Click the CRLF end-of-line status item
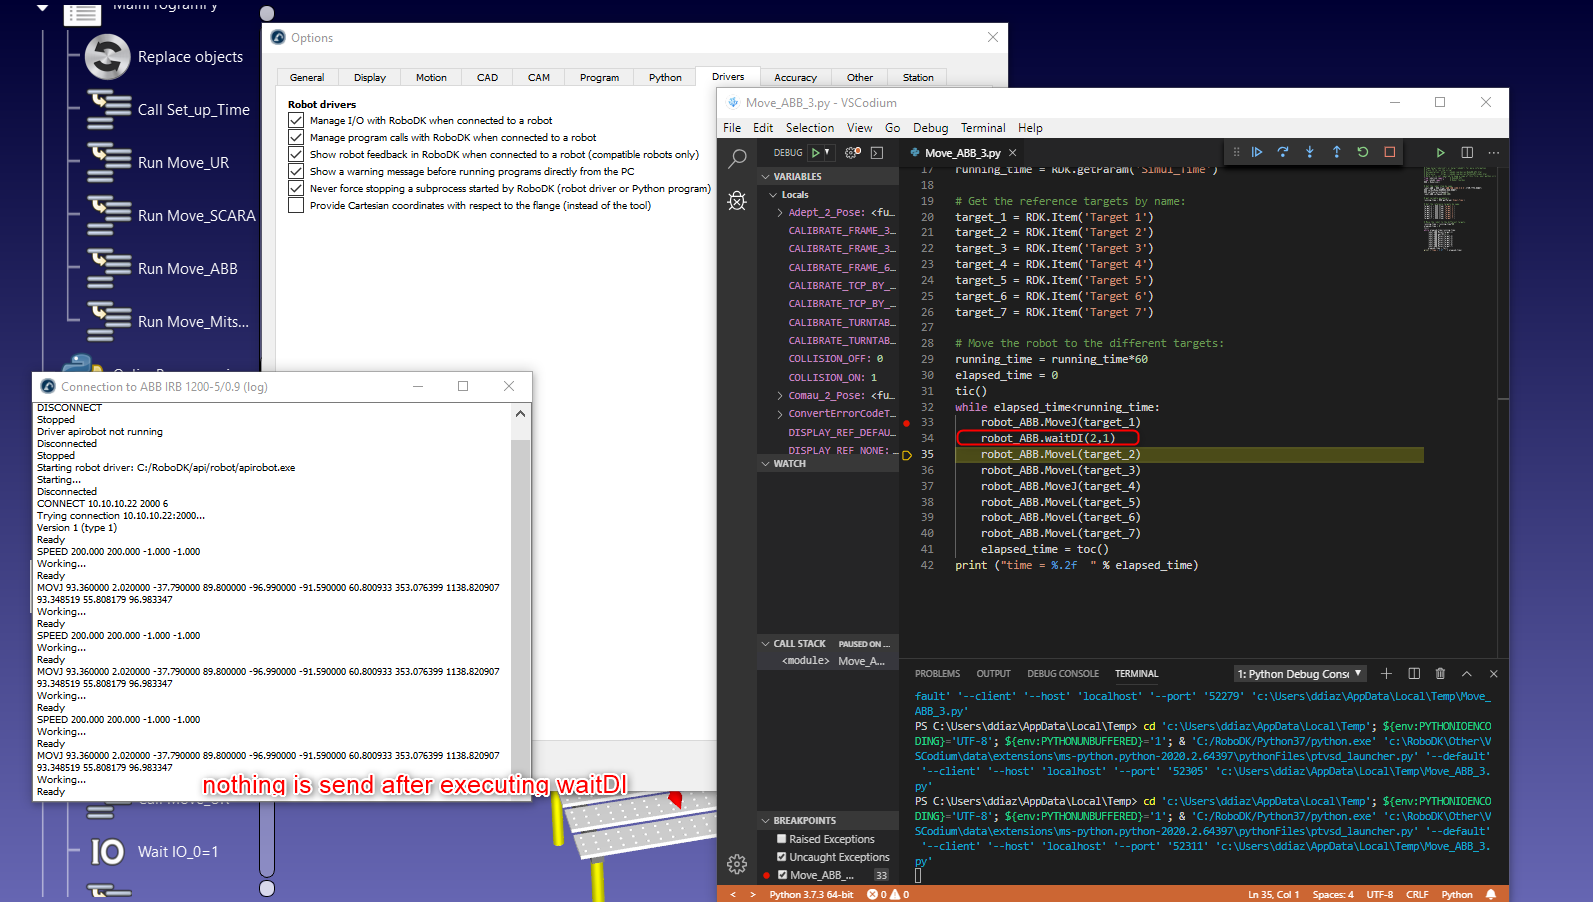The height and width of the screenshot is (902, 1593). point(1417,895)
